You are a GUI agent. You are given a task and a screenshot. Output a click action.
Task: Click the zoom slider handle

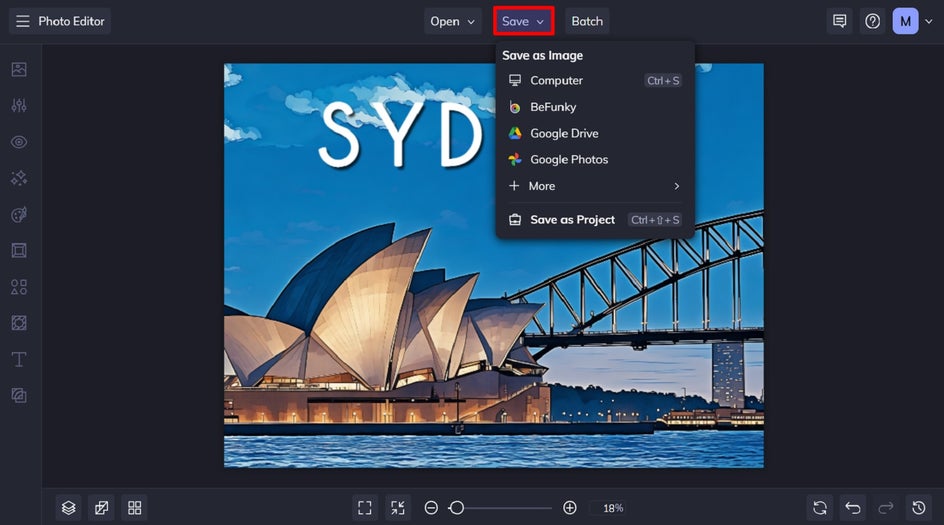(x=457, y=508)
